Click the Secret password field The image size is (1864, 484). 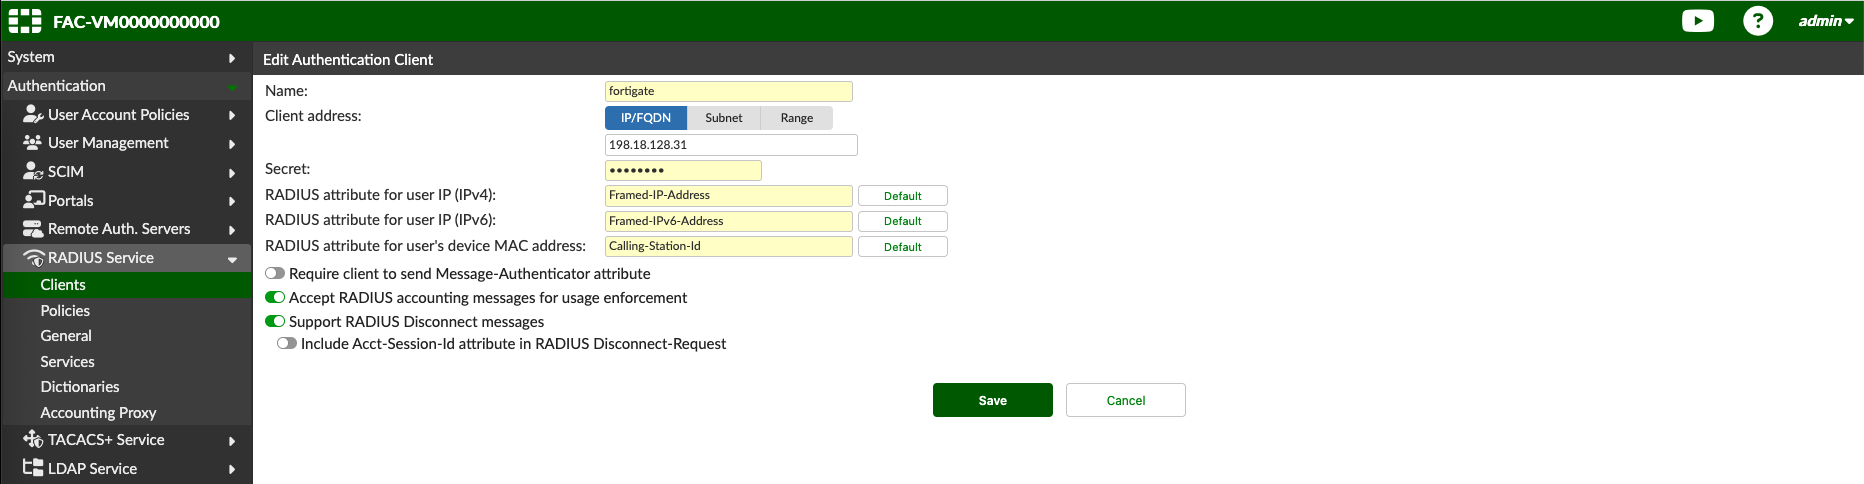(683, 170)
